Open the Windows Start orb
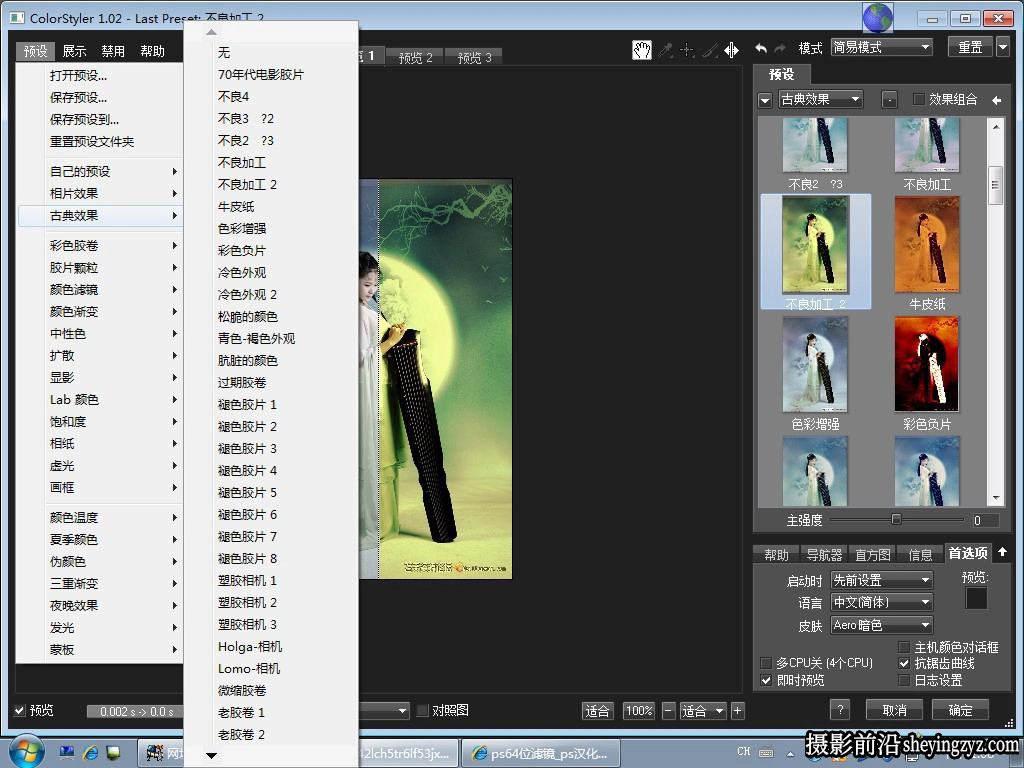The image size is (1024, 768). pyautogui.click(x=27, y=751)
